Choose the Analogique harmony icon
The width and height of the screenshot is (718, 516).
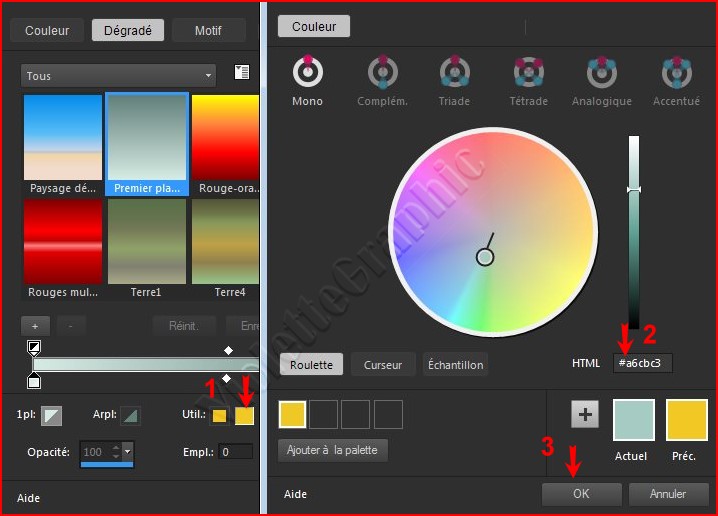point(601,72)
